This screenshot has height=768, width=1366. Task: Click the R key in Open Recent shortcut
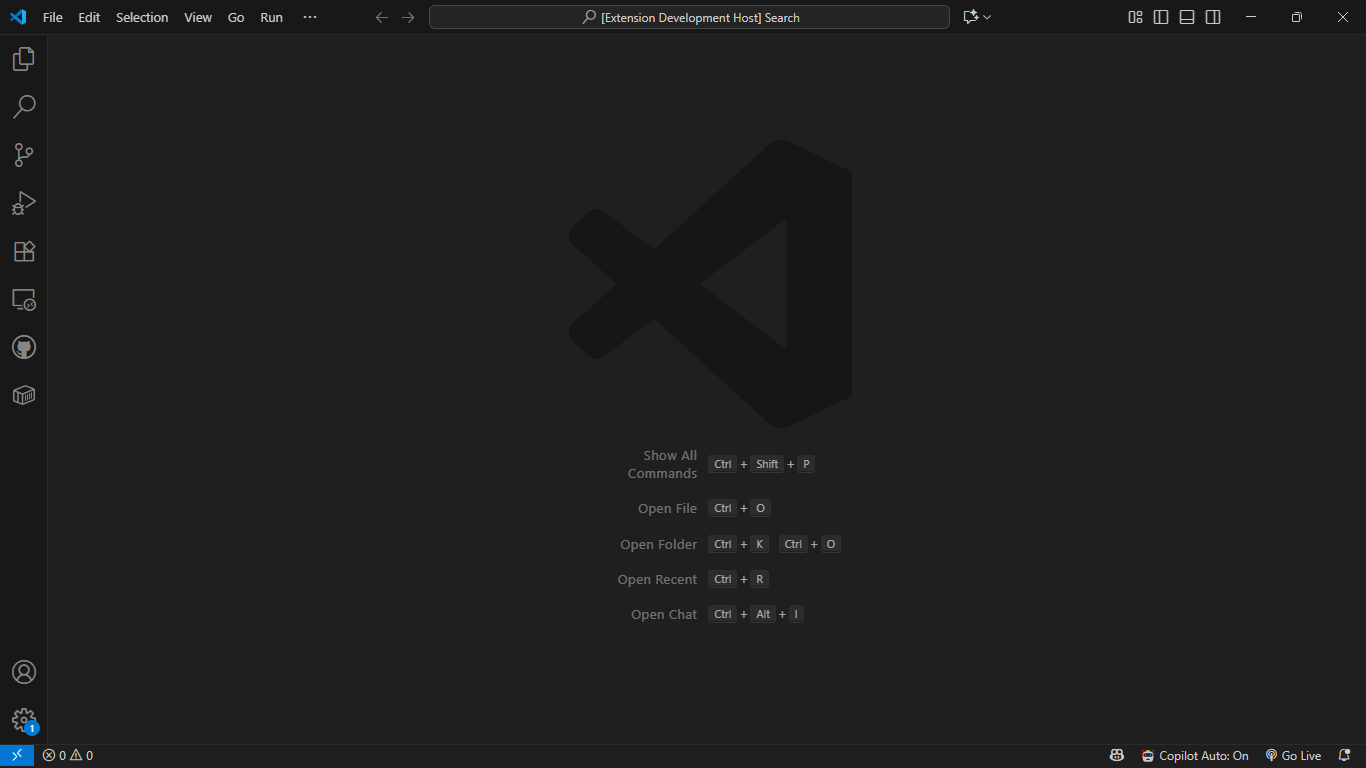click(760, 579)
